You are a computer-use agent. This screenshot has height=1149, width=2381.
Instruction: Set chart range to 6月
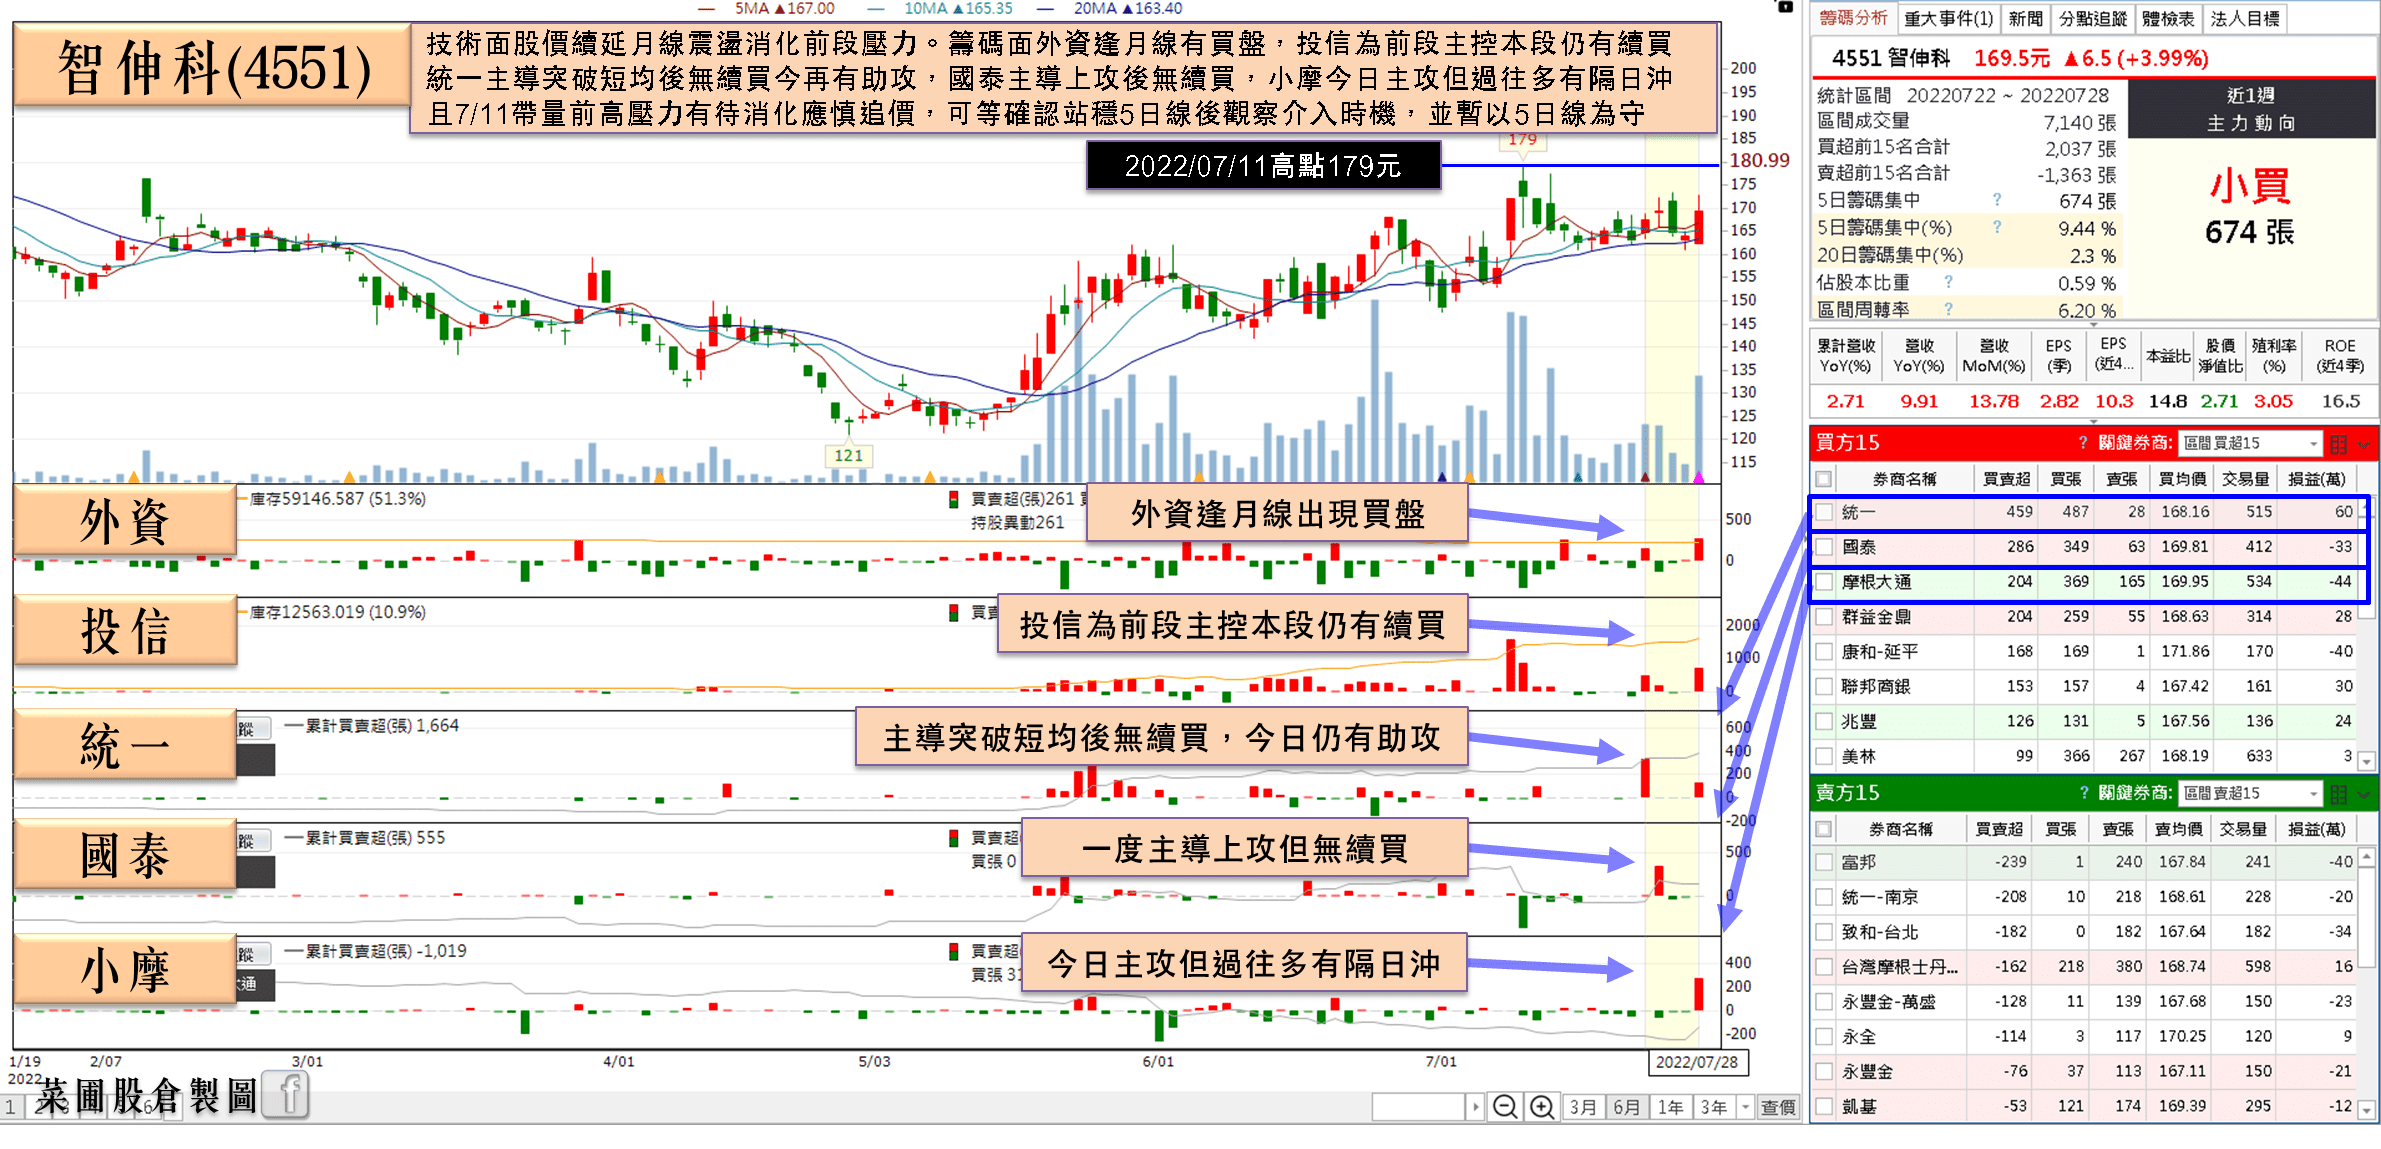[x=1627, y=1107]
